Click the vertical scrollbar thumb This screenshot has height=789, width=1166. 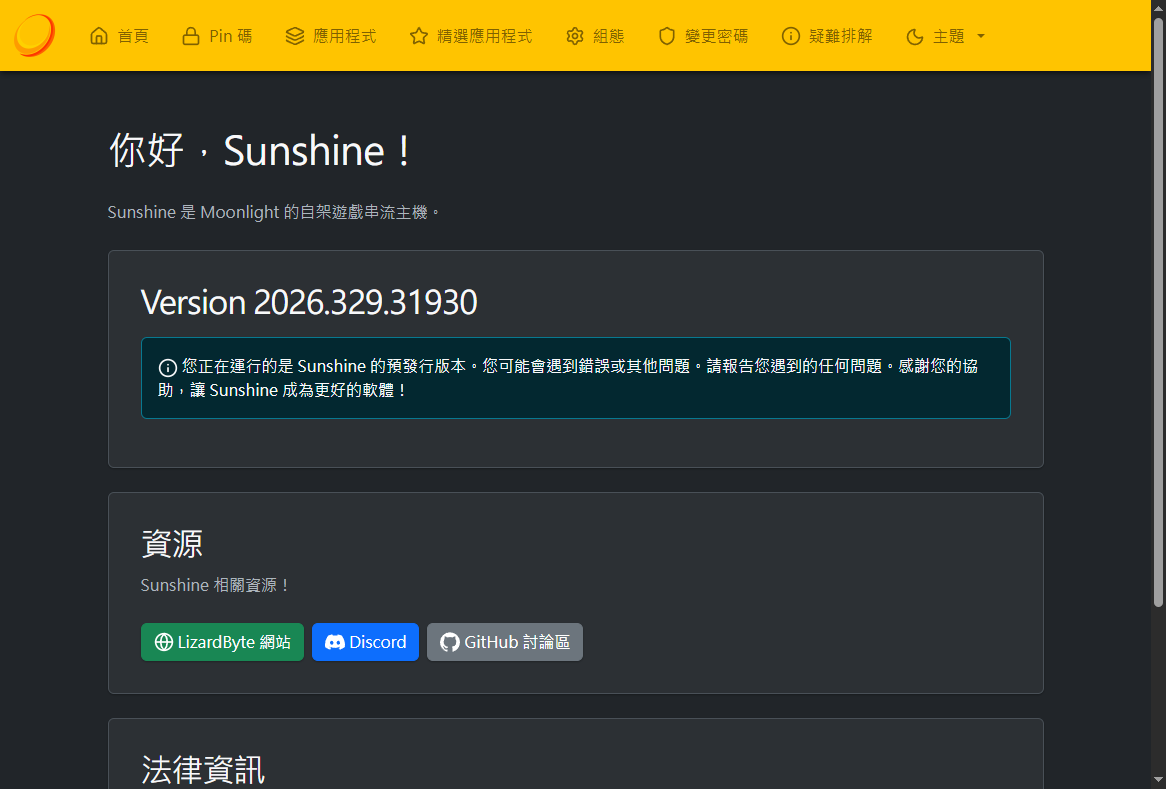tap(1158, 310)
